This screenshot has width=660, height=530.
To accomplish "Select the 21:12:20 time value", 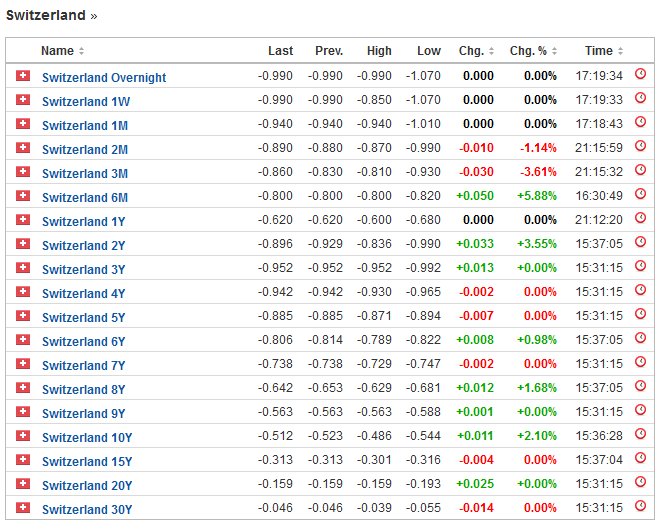I will pyautogui.click(x=599, y=220).
